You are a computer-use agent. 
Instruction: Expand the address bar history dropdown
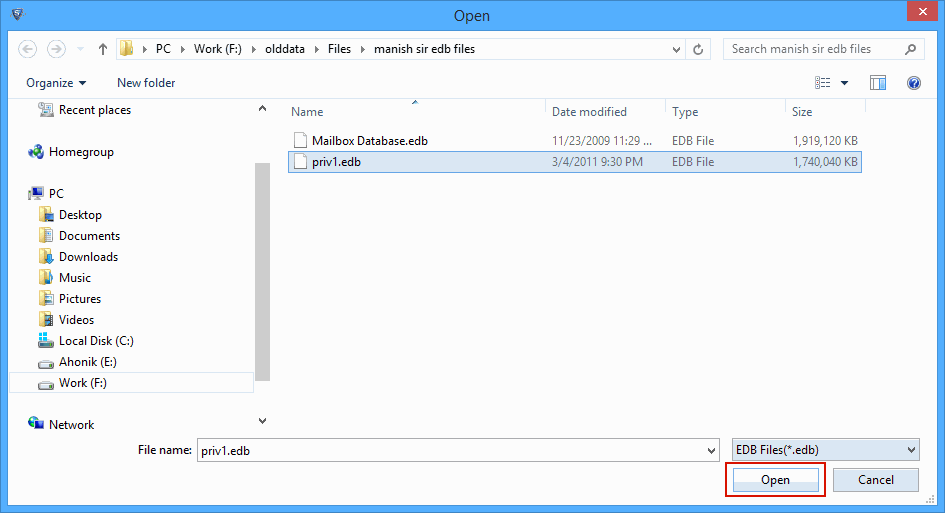coord(676,49)
